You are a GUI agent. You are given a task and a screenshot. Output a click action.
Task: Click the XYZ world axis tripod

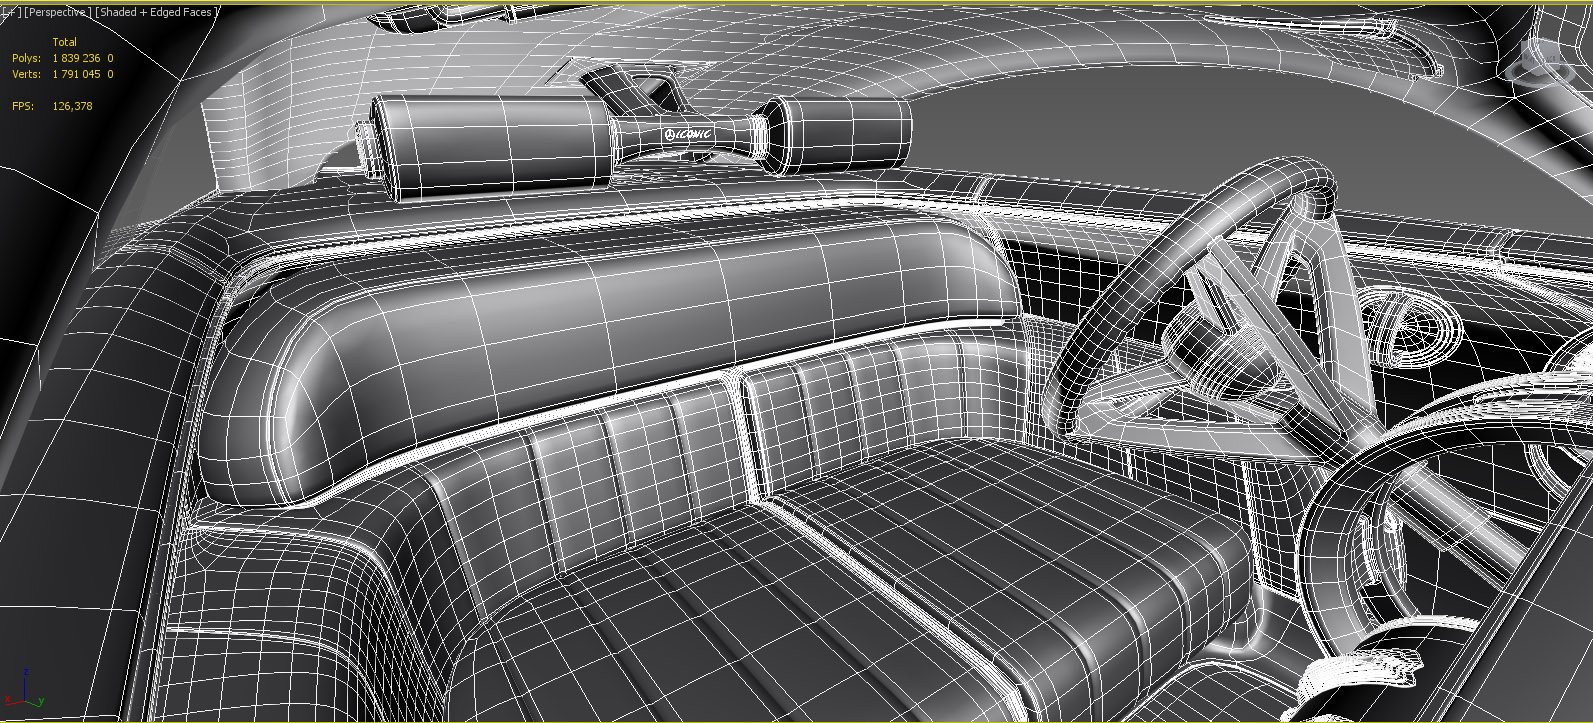24,698
